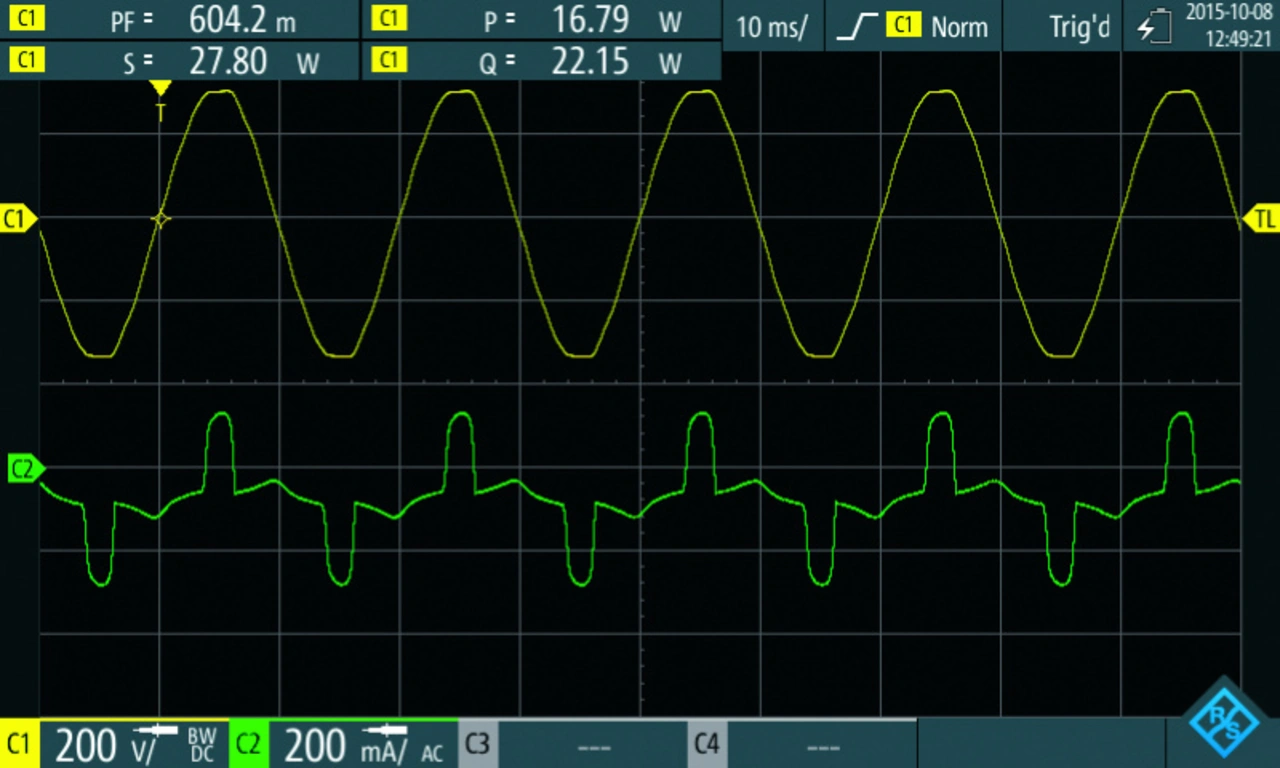Image resolution: width=1280 pixels, height=768 pixels.
Task: Click the yellow C1 badge beside PF
Action: tap(26, 19)
